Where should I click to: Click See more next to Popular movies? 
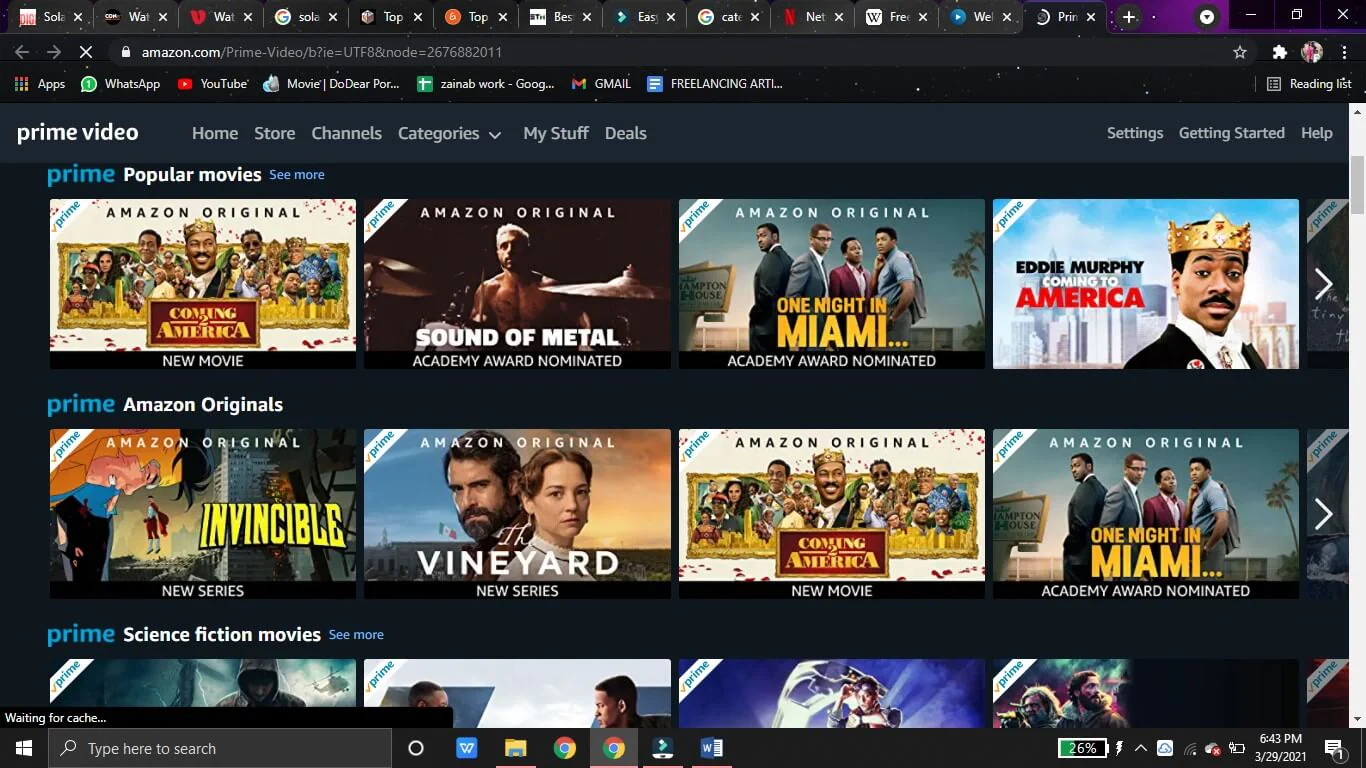click(297, 175)
